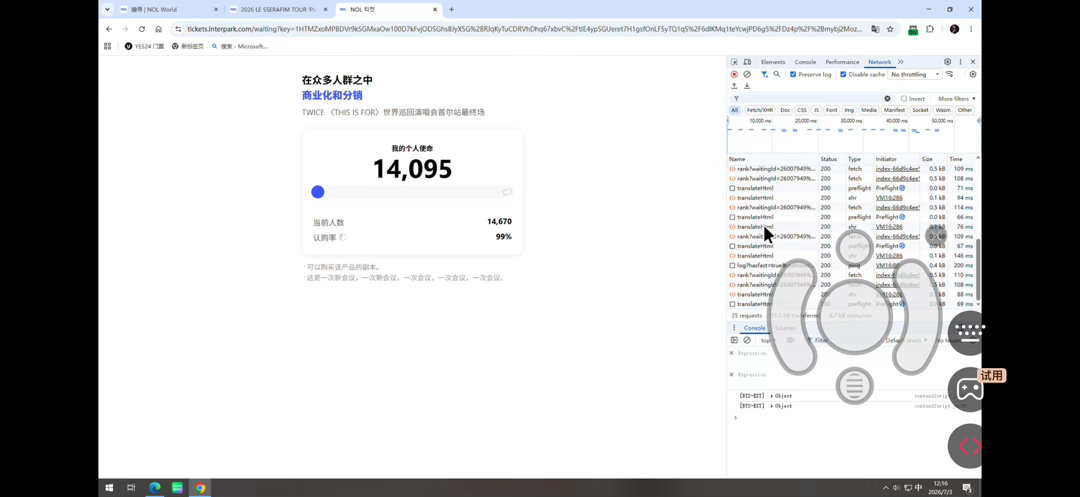Open Console tab in the top DevTools bar
Viewport: 1080px width, 497px height.
pos(805,62)
